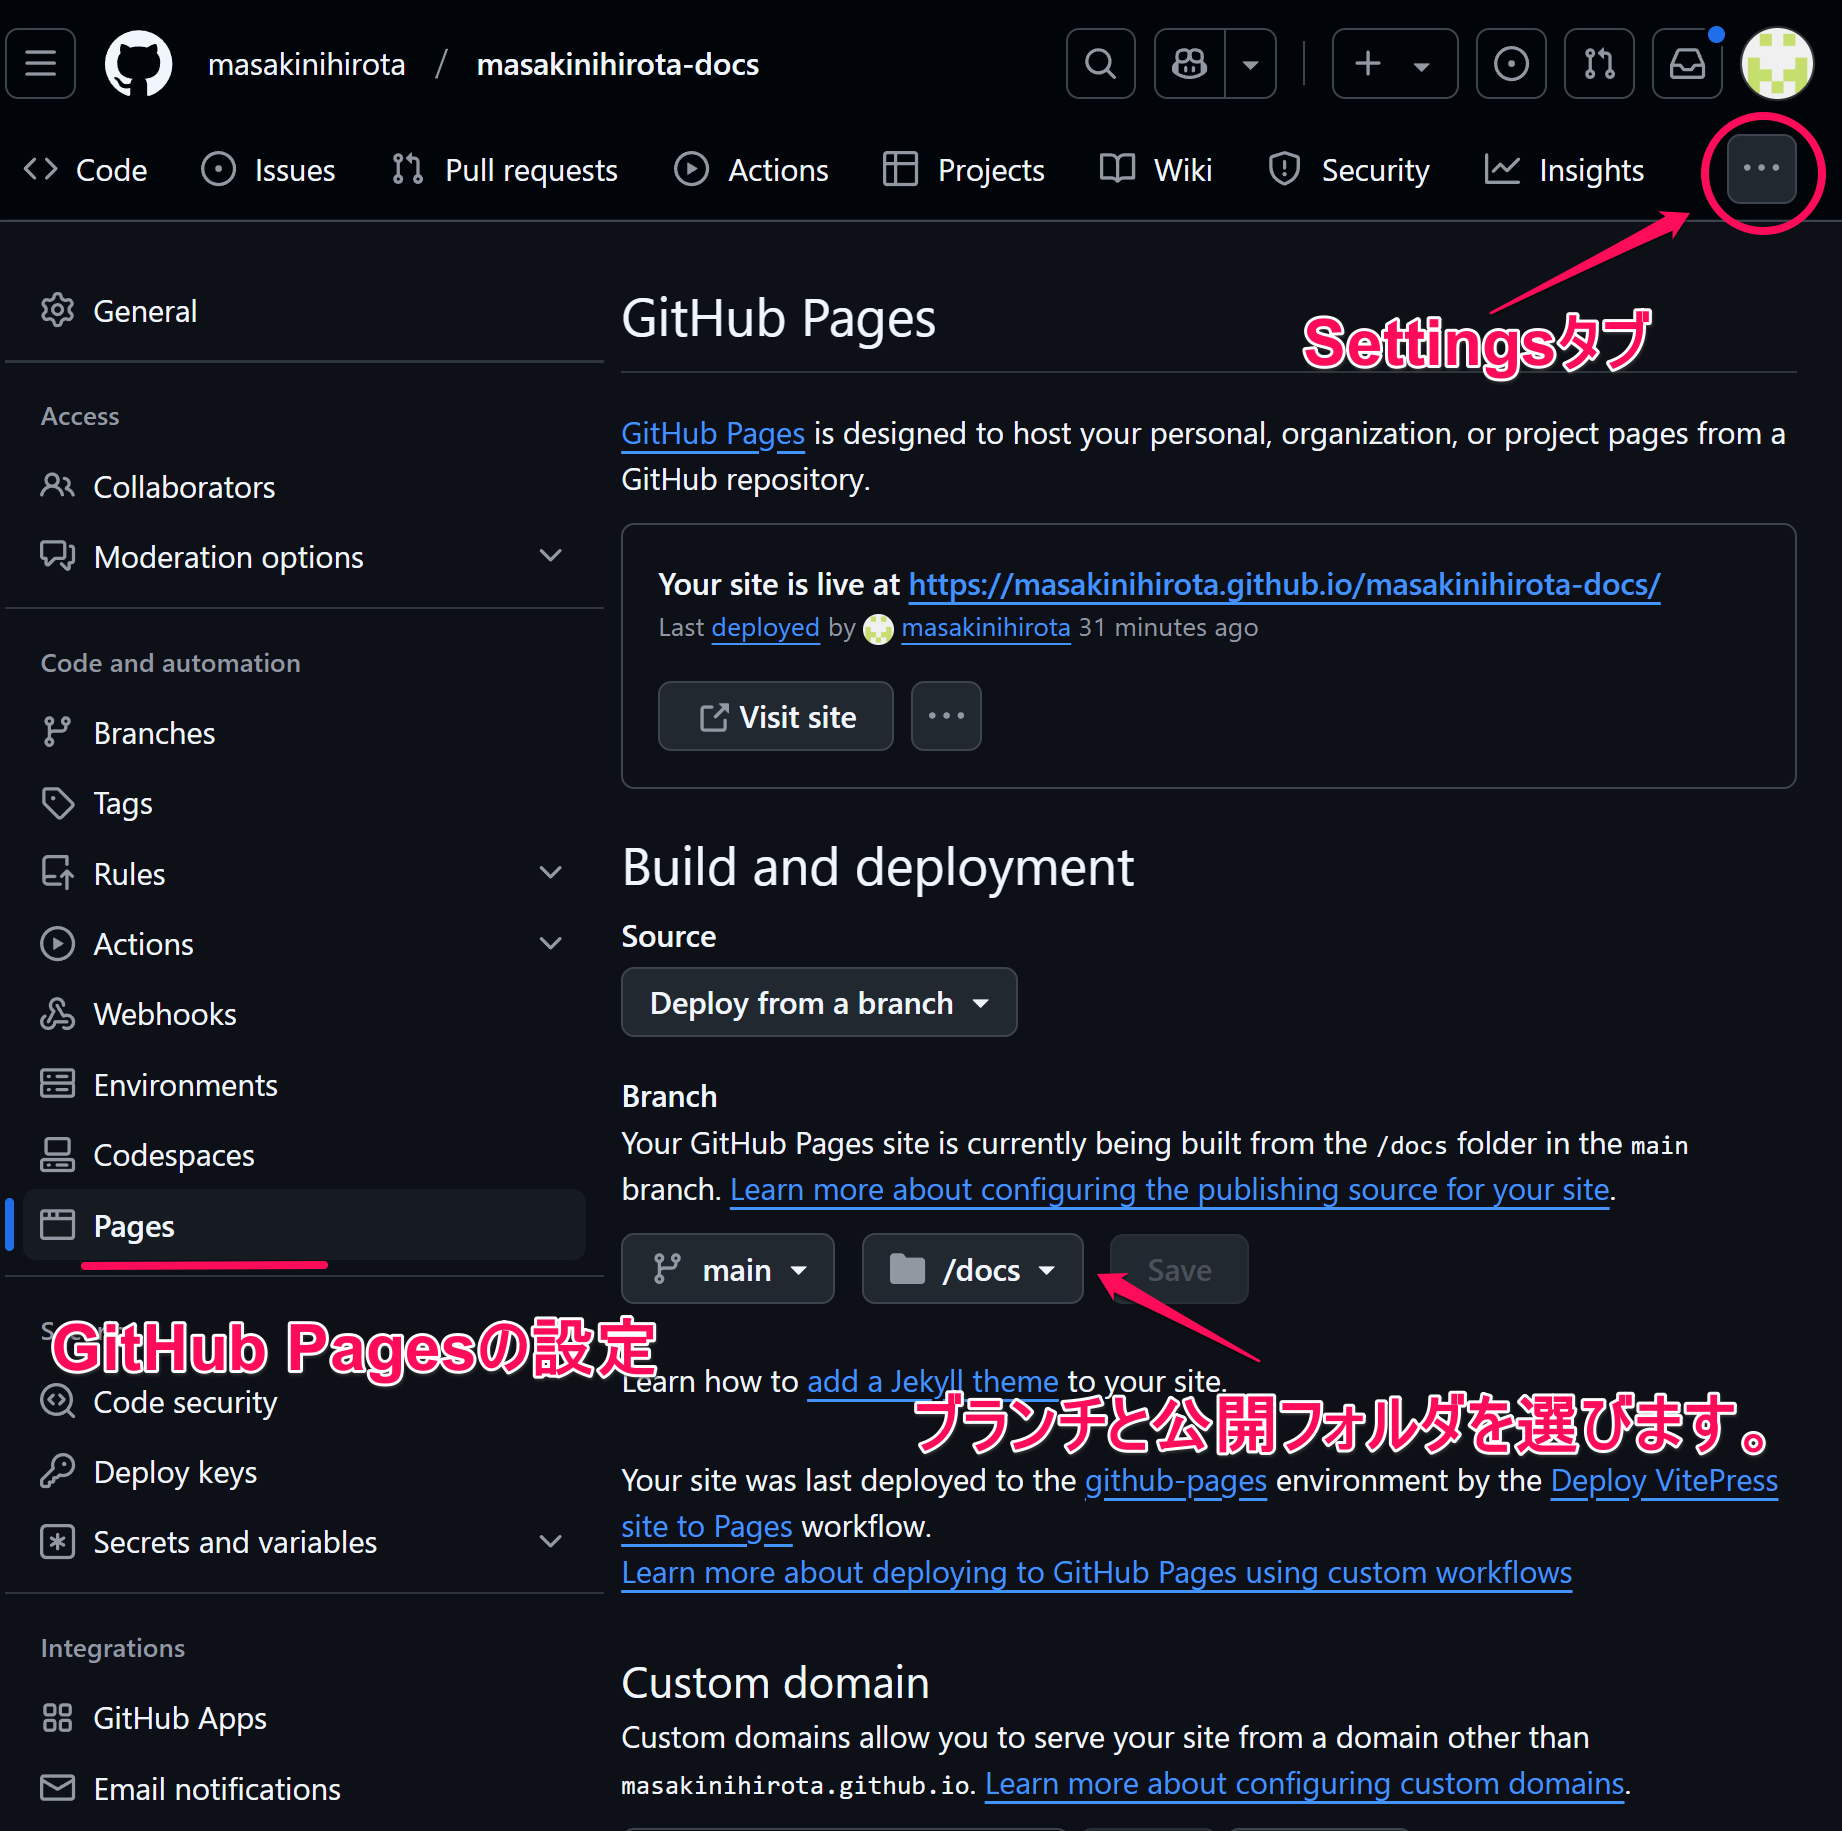Click the user avatar in the top right
Screen dimensions: 1842x1831
1776,63
